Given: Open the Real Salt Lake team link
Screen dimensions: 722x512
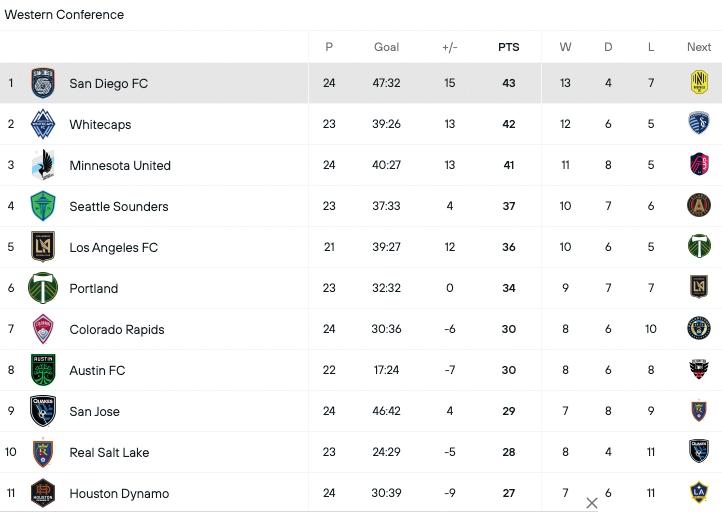Looking at the screenshot, I should [109, 452].
